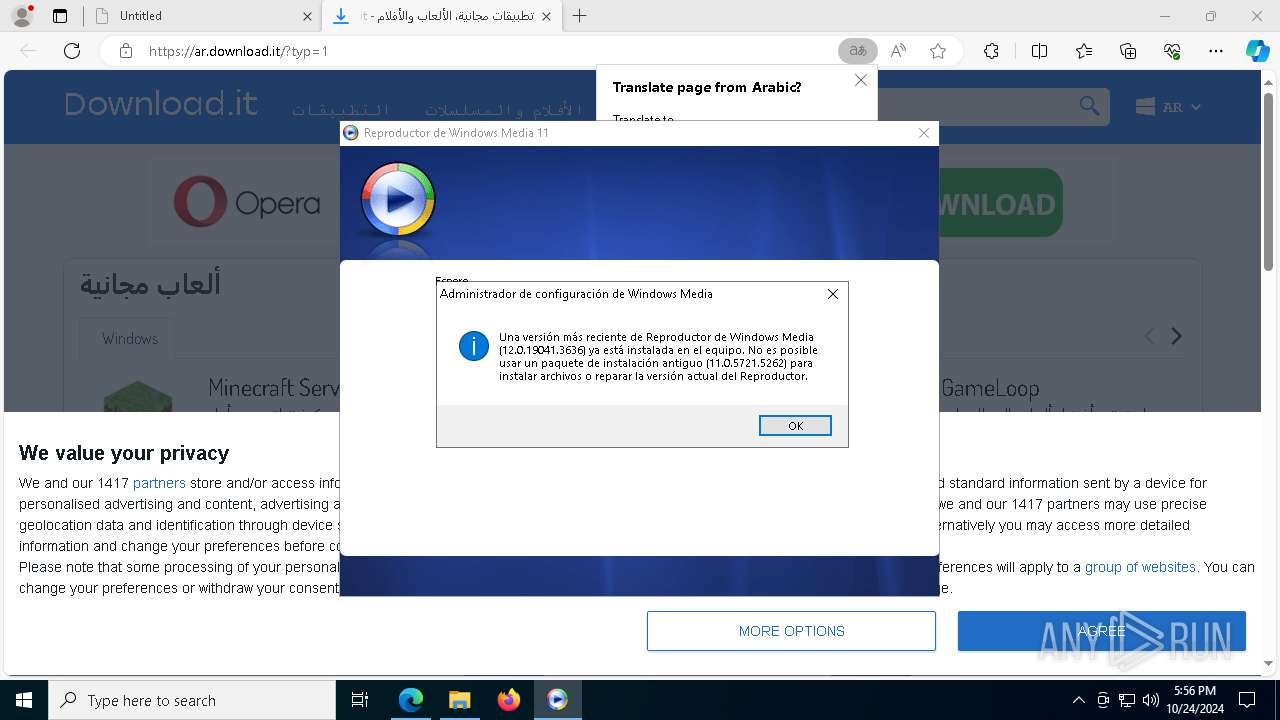Go to next games carousel arrow

[1177, 337]
